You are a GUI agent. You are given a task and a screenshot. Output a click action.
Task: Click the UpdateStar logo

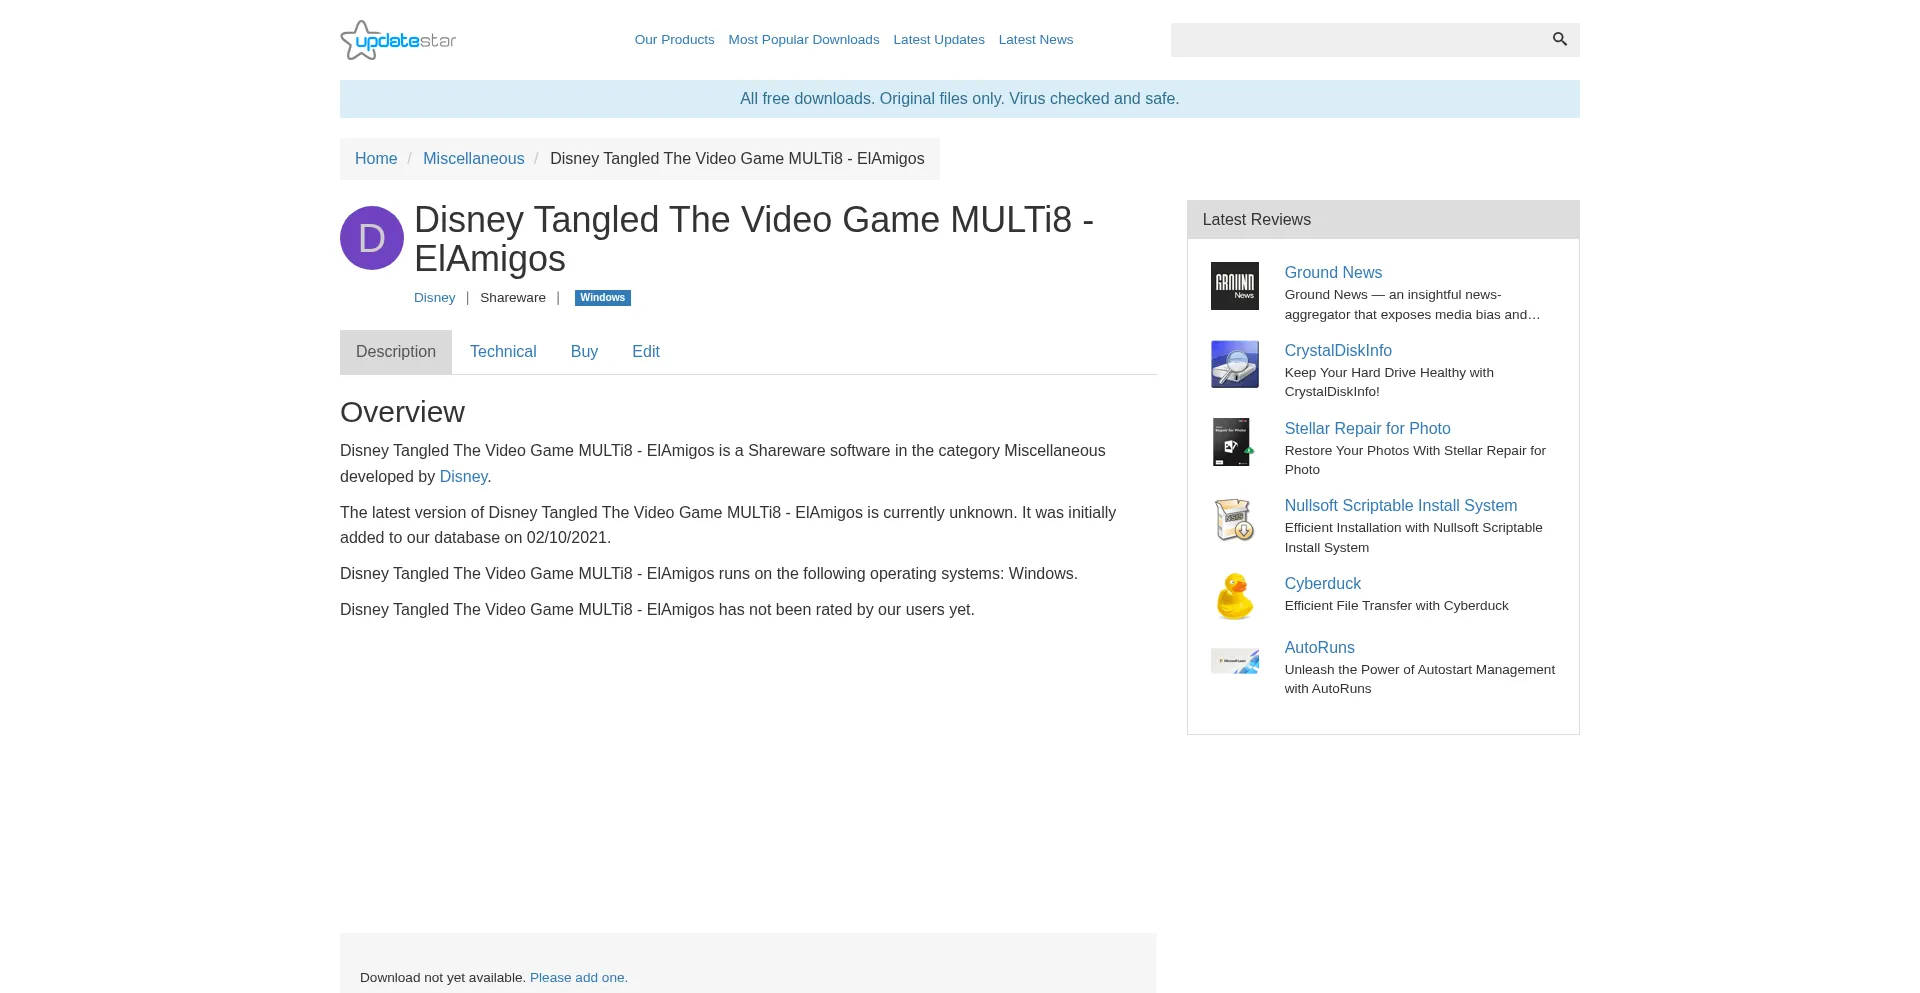pyautogui.click(x=398, y=40)
